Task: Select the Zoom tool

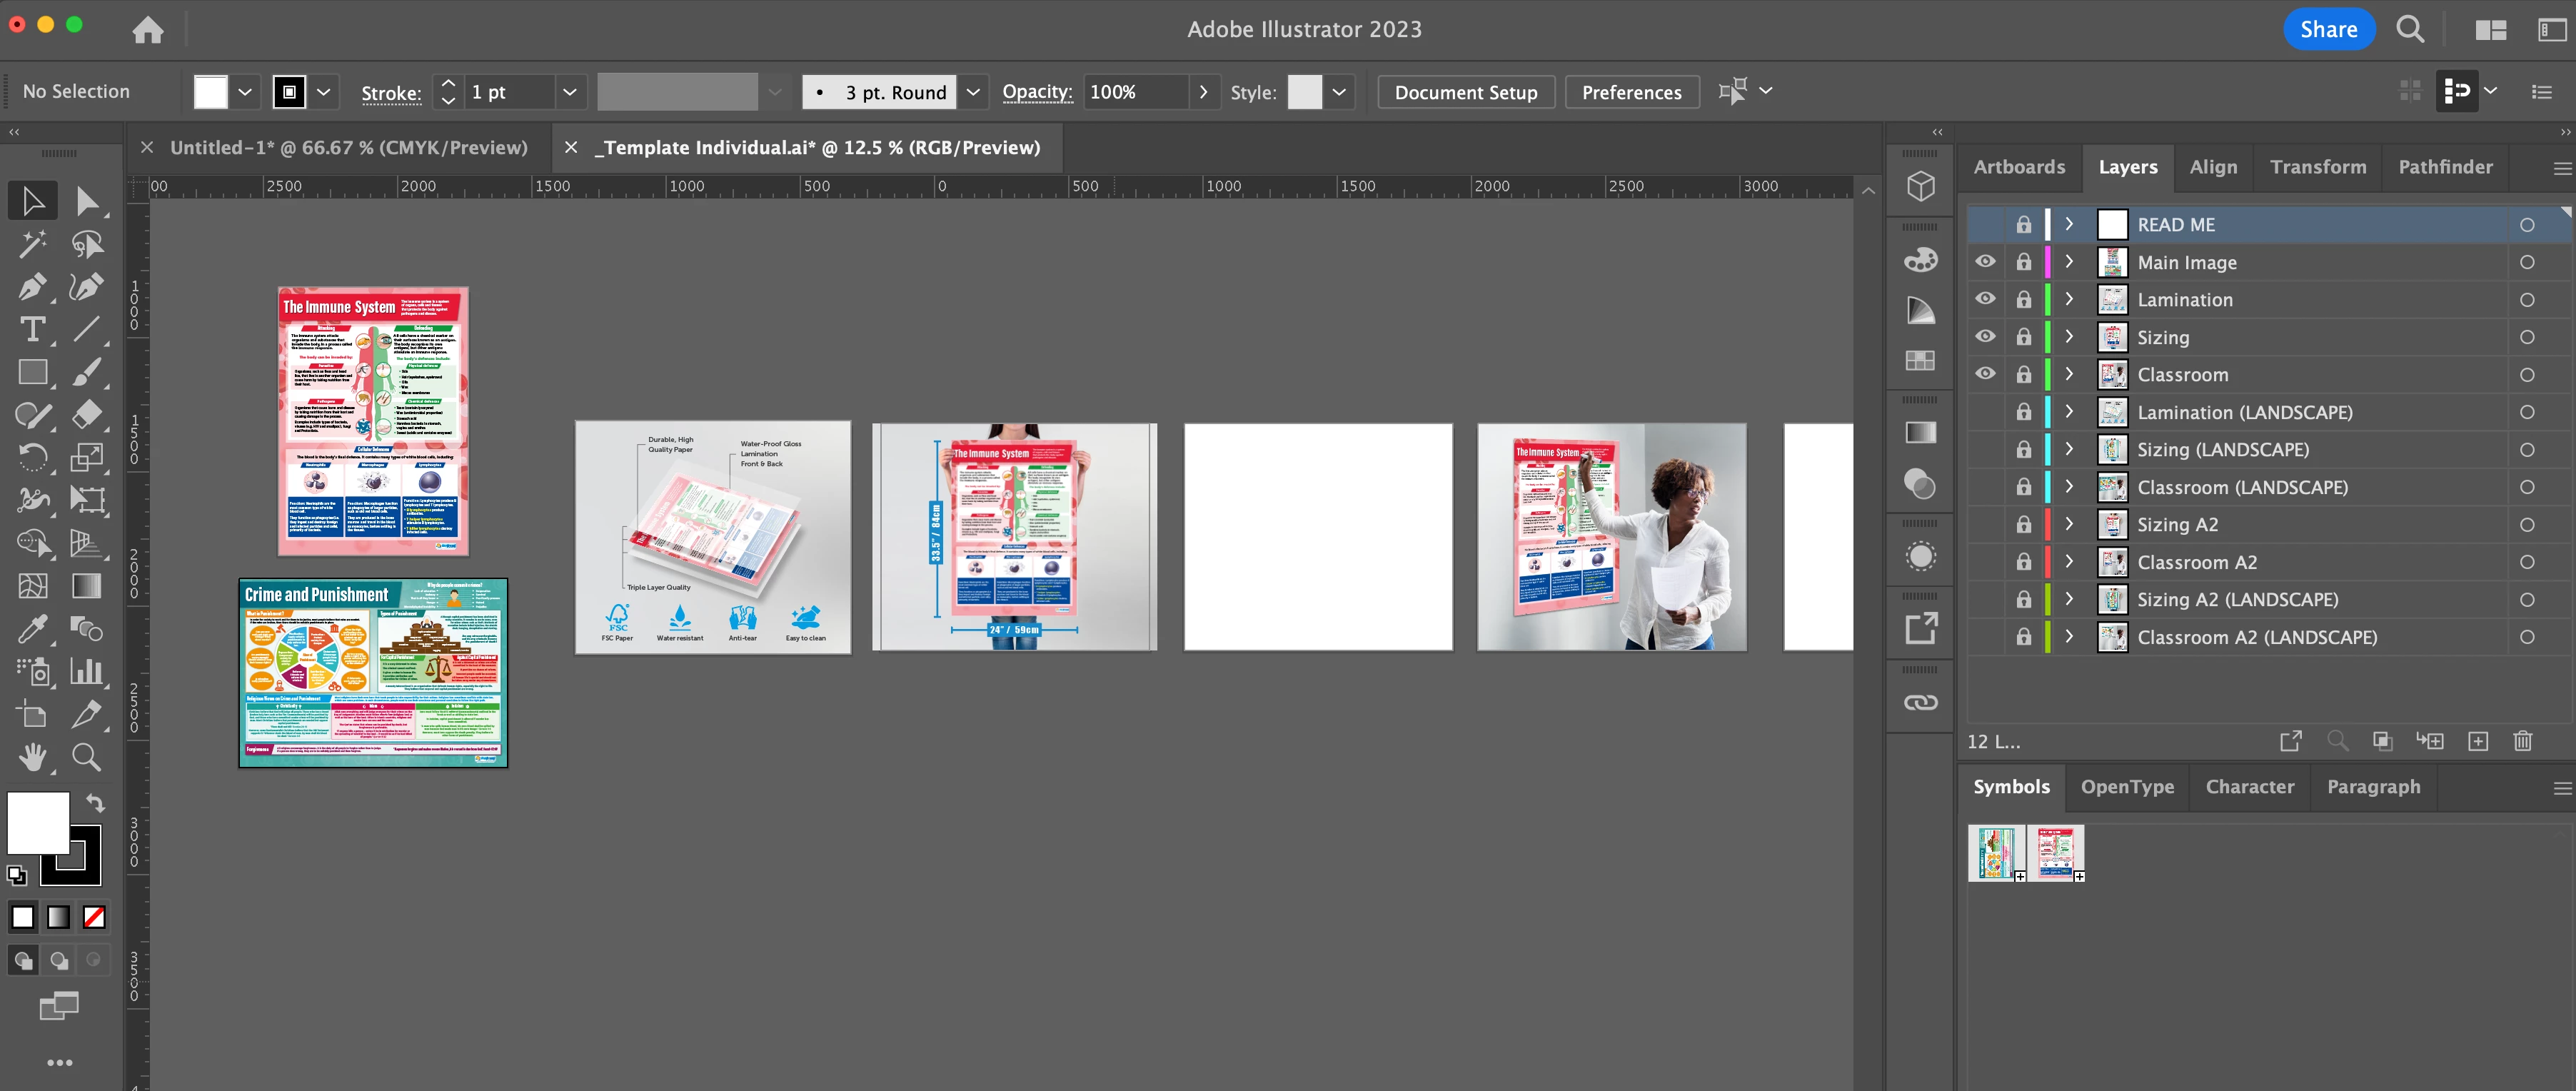Action: 86,757
